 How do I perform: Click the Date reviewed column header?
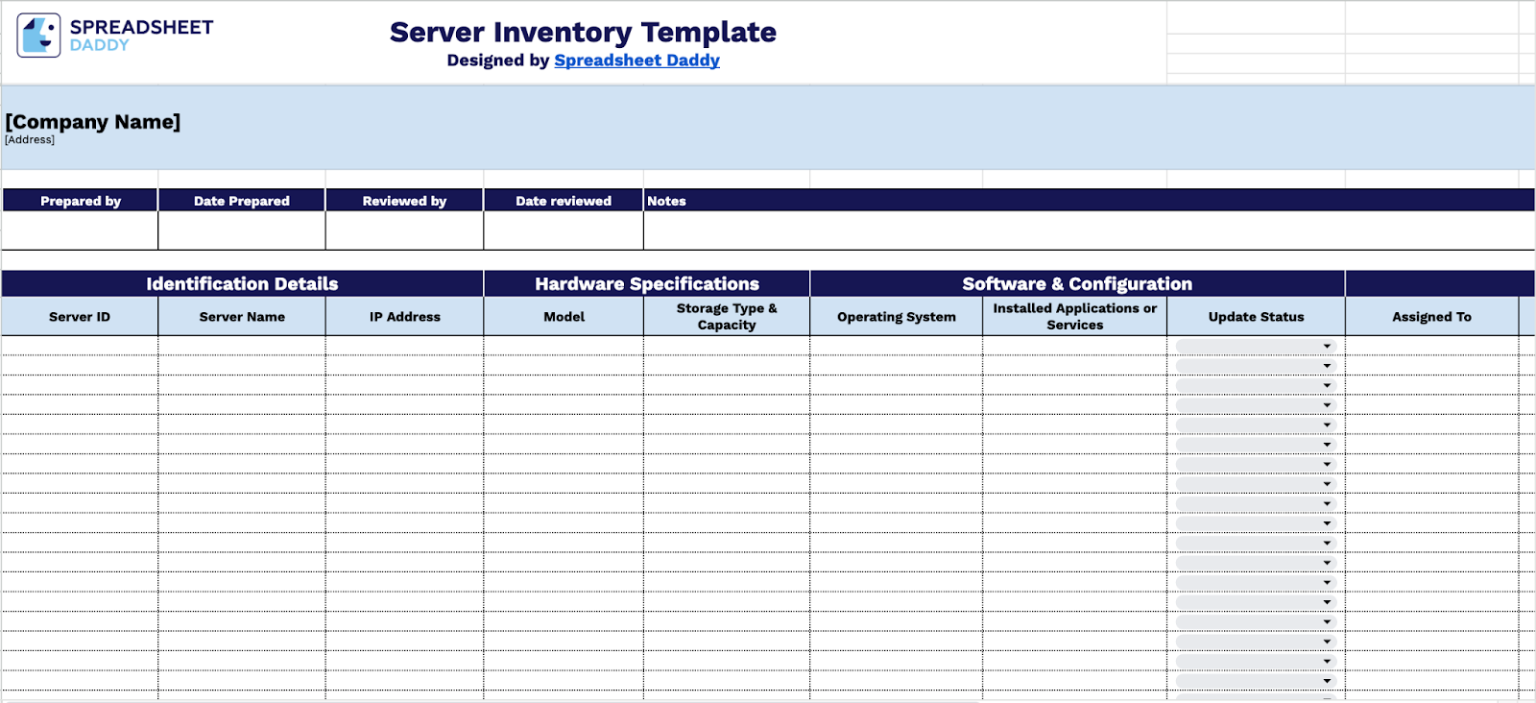pyautogui.click(x=562, y=200)
